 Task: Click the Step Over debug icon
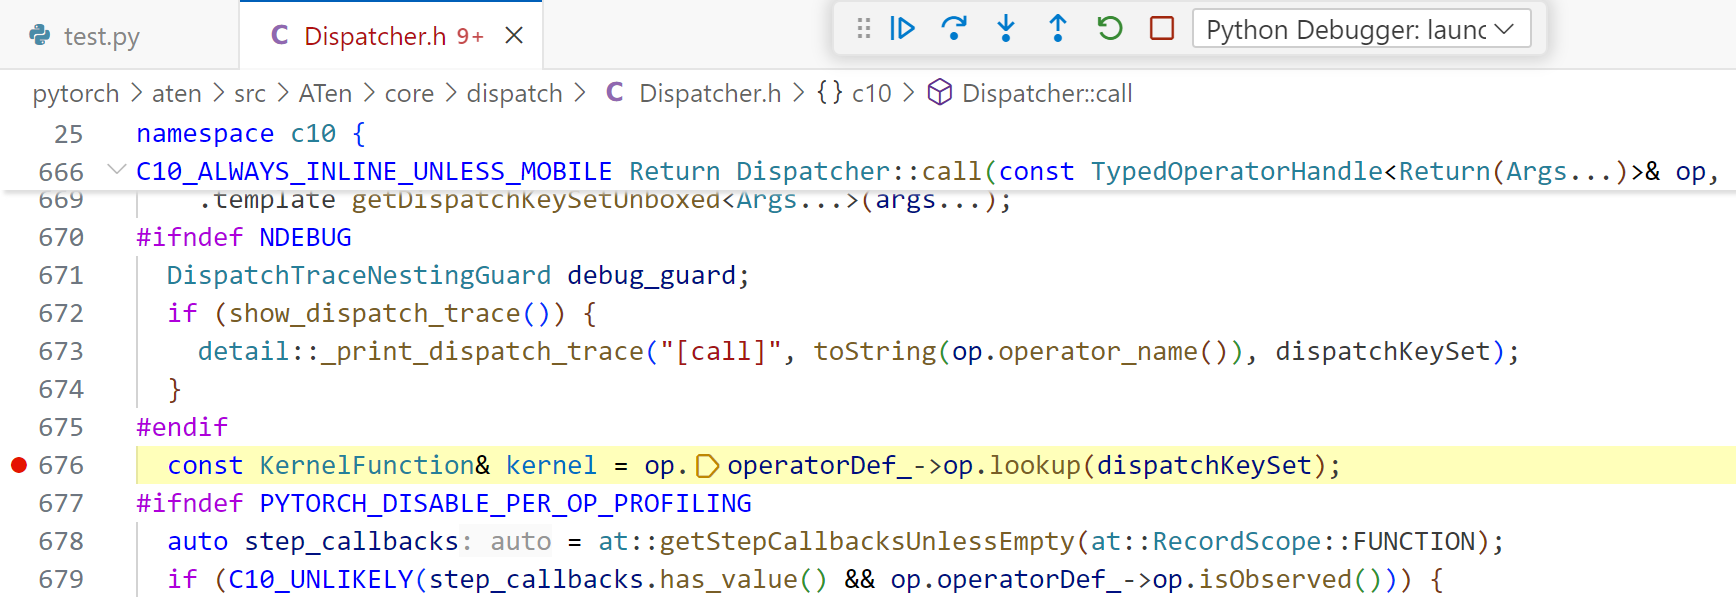(954, 28)
